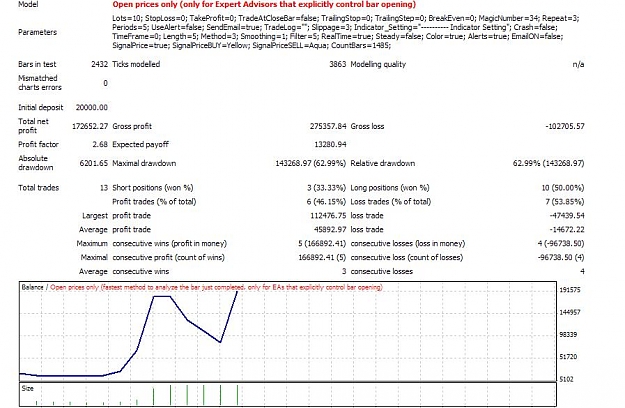Select the chart axis value 191575
Viewport: 625px width, 408px height.
[x=570, y=290]
